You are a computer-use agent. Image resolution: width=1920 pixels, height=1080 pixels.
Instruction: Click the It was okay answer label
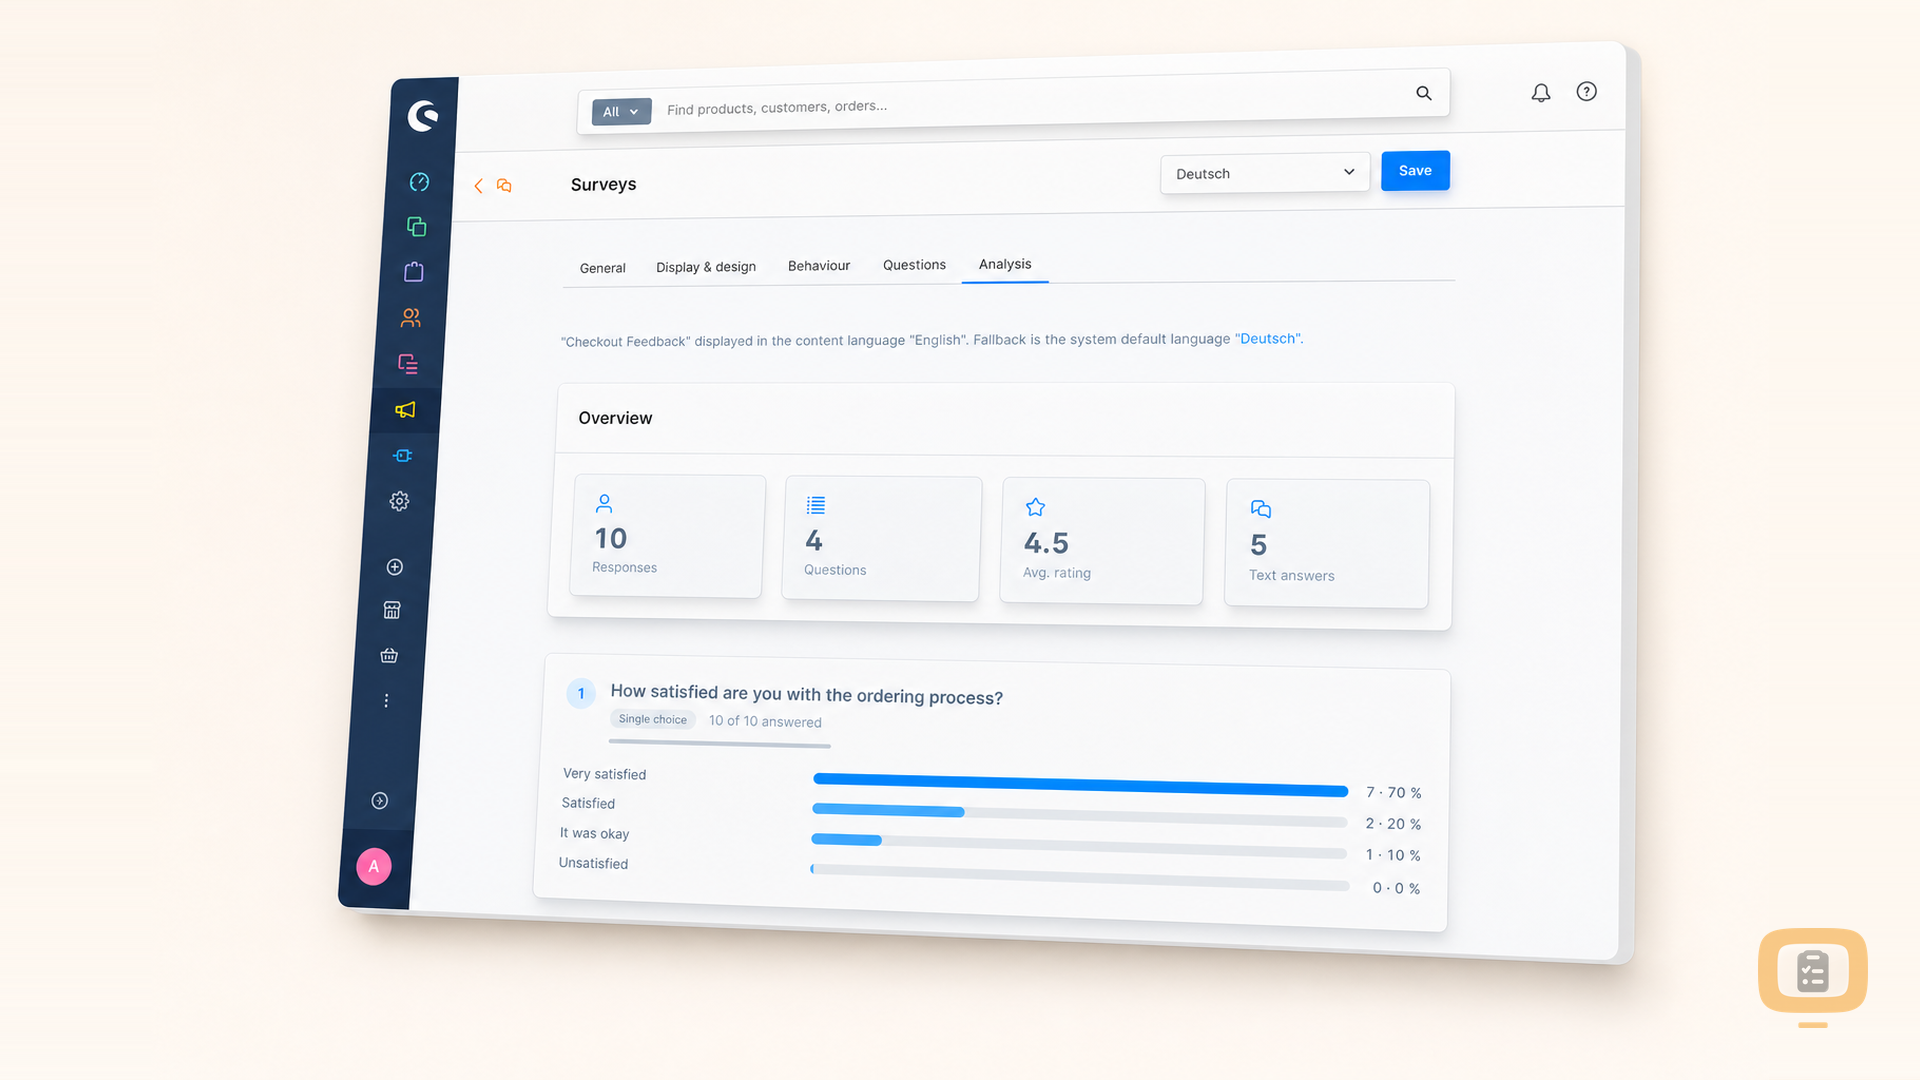[x=594, y=833]
